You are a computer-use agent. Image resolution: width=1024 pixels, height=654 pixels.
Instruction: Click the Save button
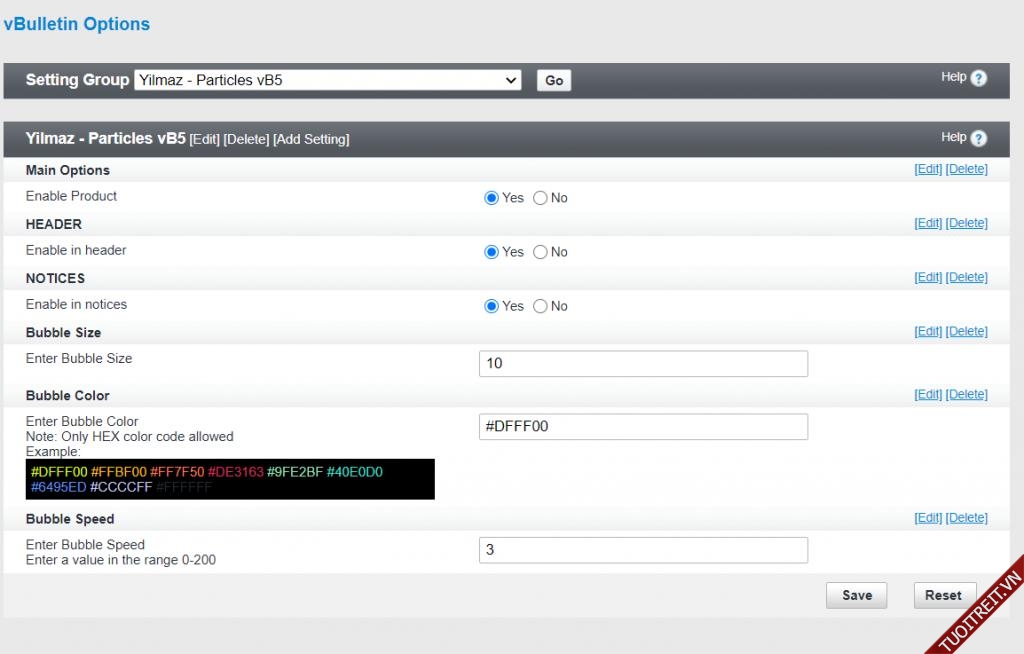pyautogui.click(x=856, y=595)
